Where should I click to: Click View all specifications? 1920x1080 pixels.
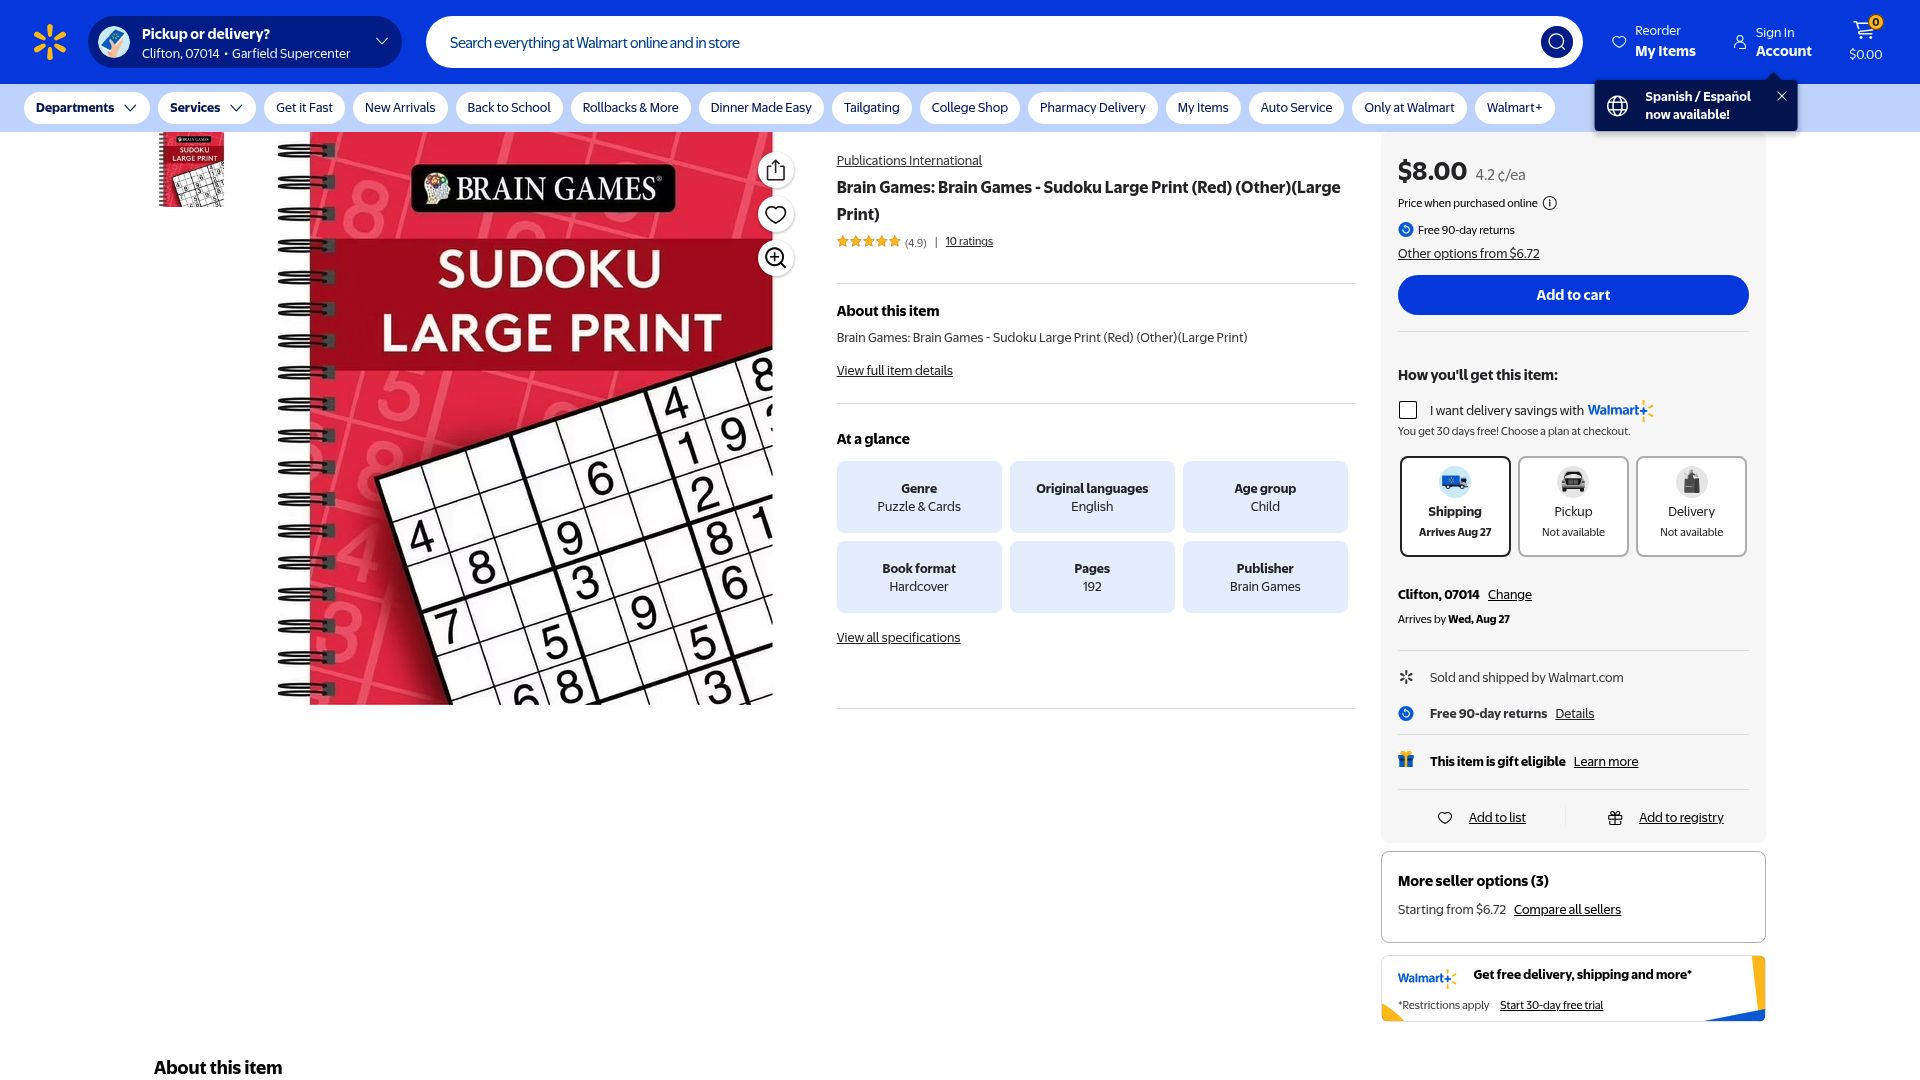898,638
